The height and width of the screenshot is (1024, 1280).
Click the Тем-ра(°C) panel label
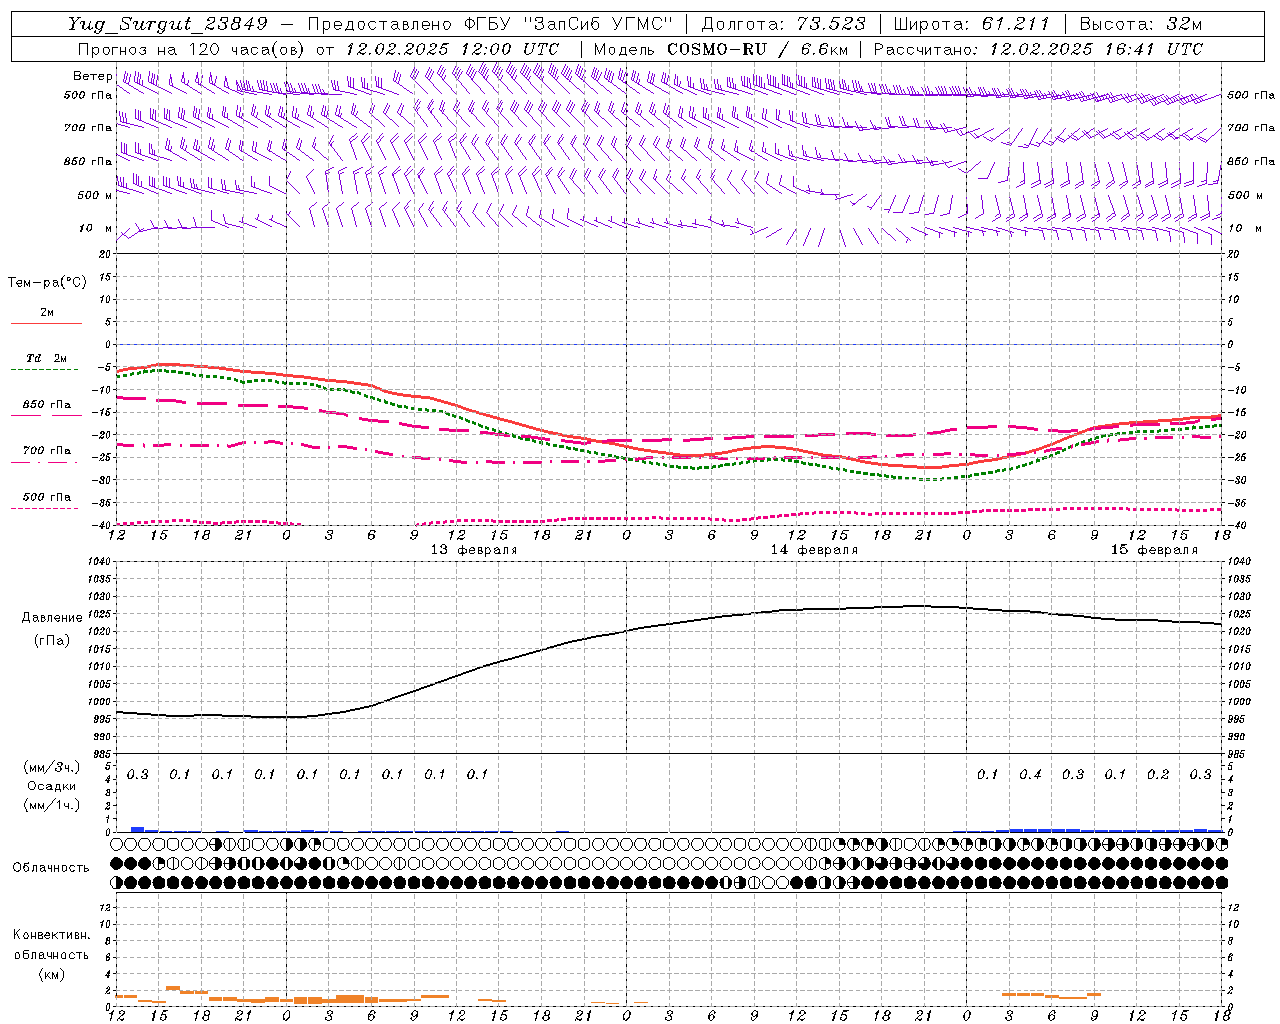point(47,283)
